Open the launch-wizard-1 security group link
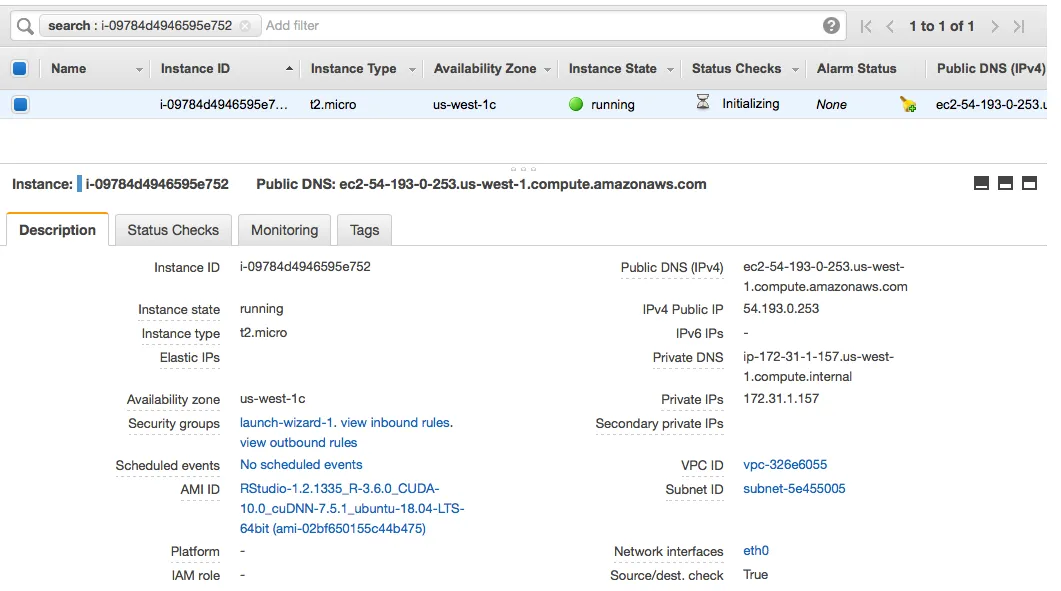This screenshot has width=1061, height=591. [x=286, y=422]
